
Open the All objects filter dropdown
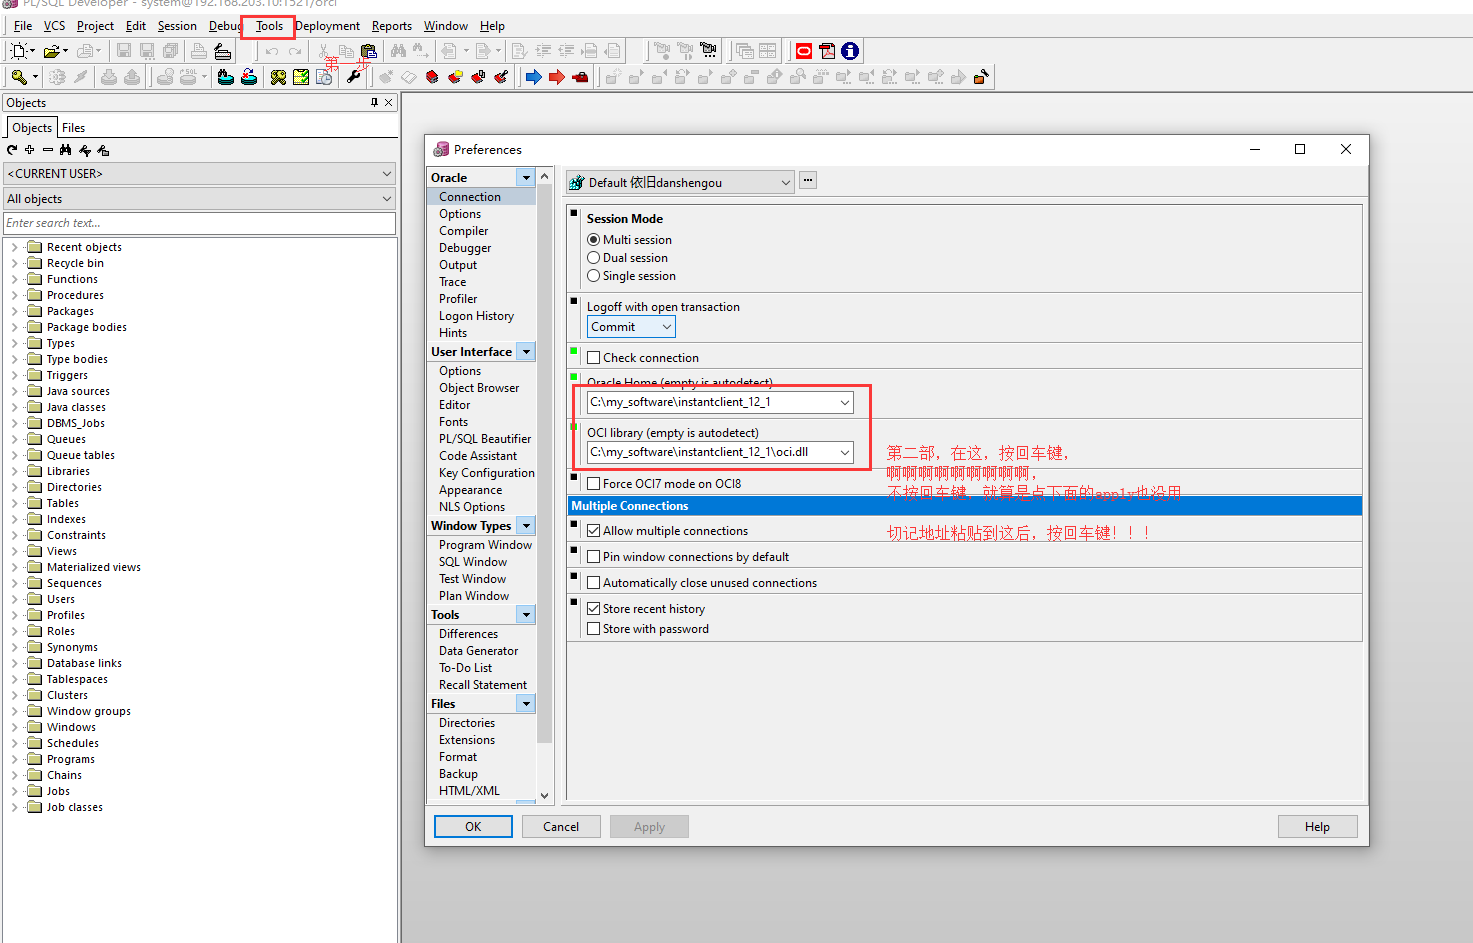click(200, 199)
